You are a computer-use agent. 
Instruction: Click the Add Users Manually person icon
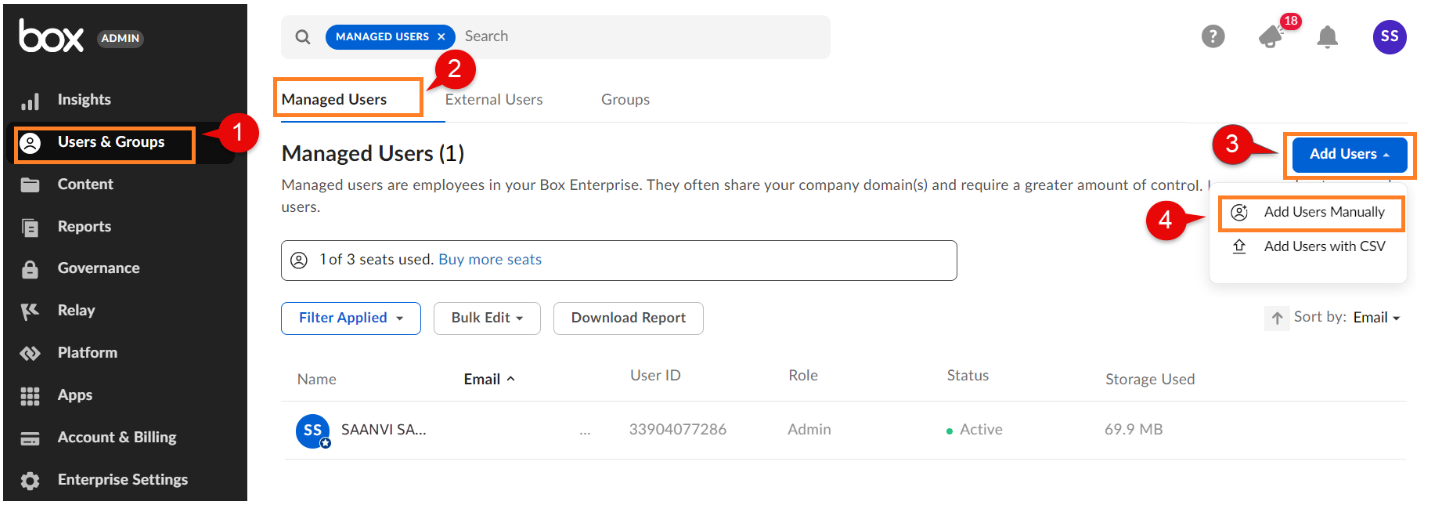click(1239, 212)
